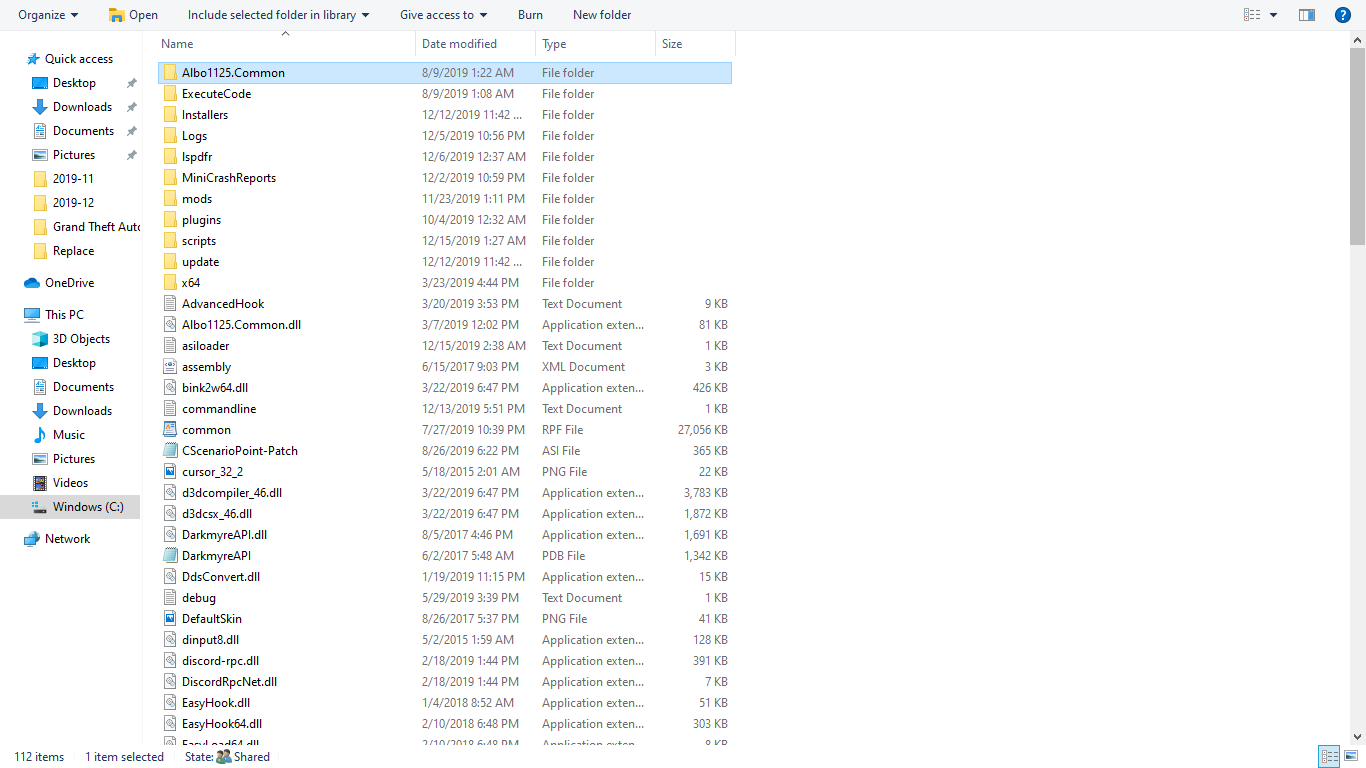This screenshot has height=768, width=1366.
Task: Open the Replace folder in sidebar
Action: 74,251
